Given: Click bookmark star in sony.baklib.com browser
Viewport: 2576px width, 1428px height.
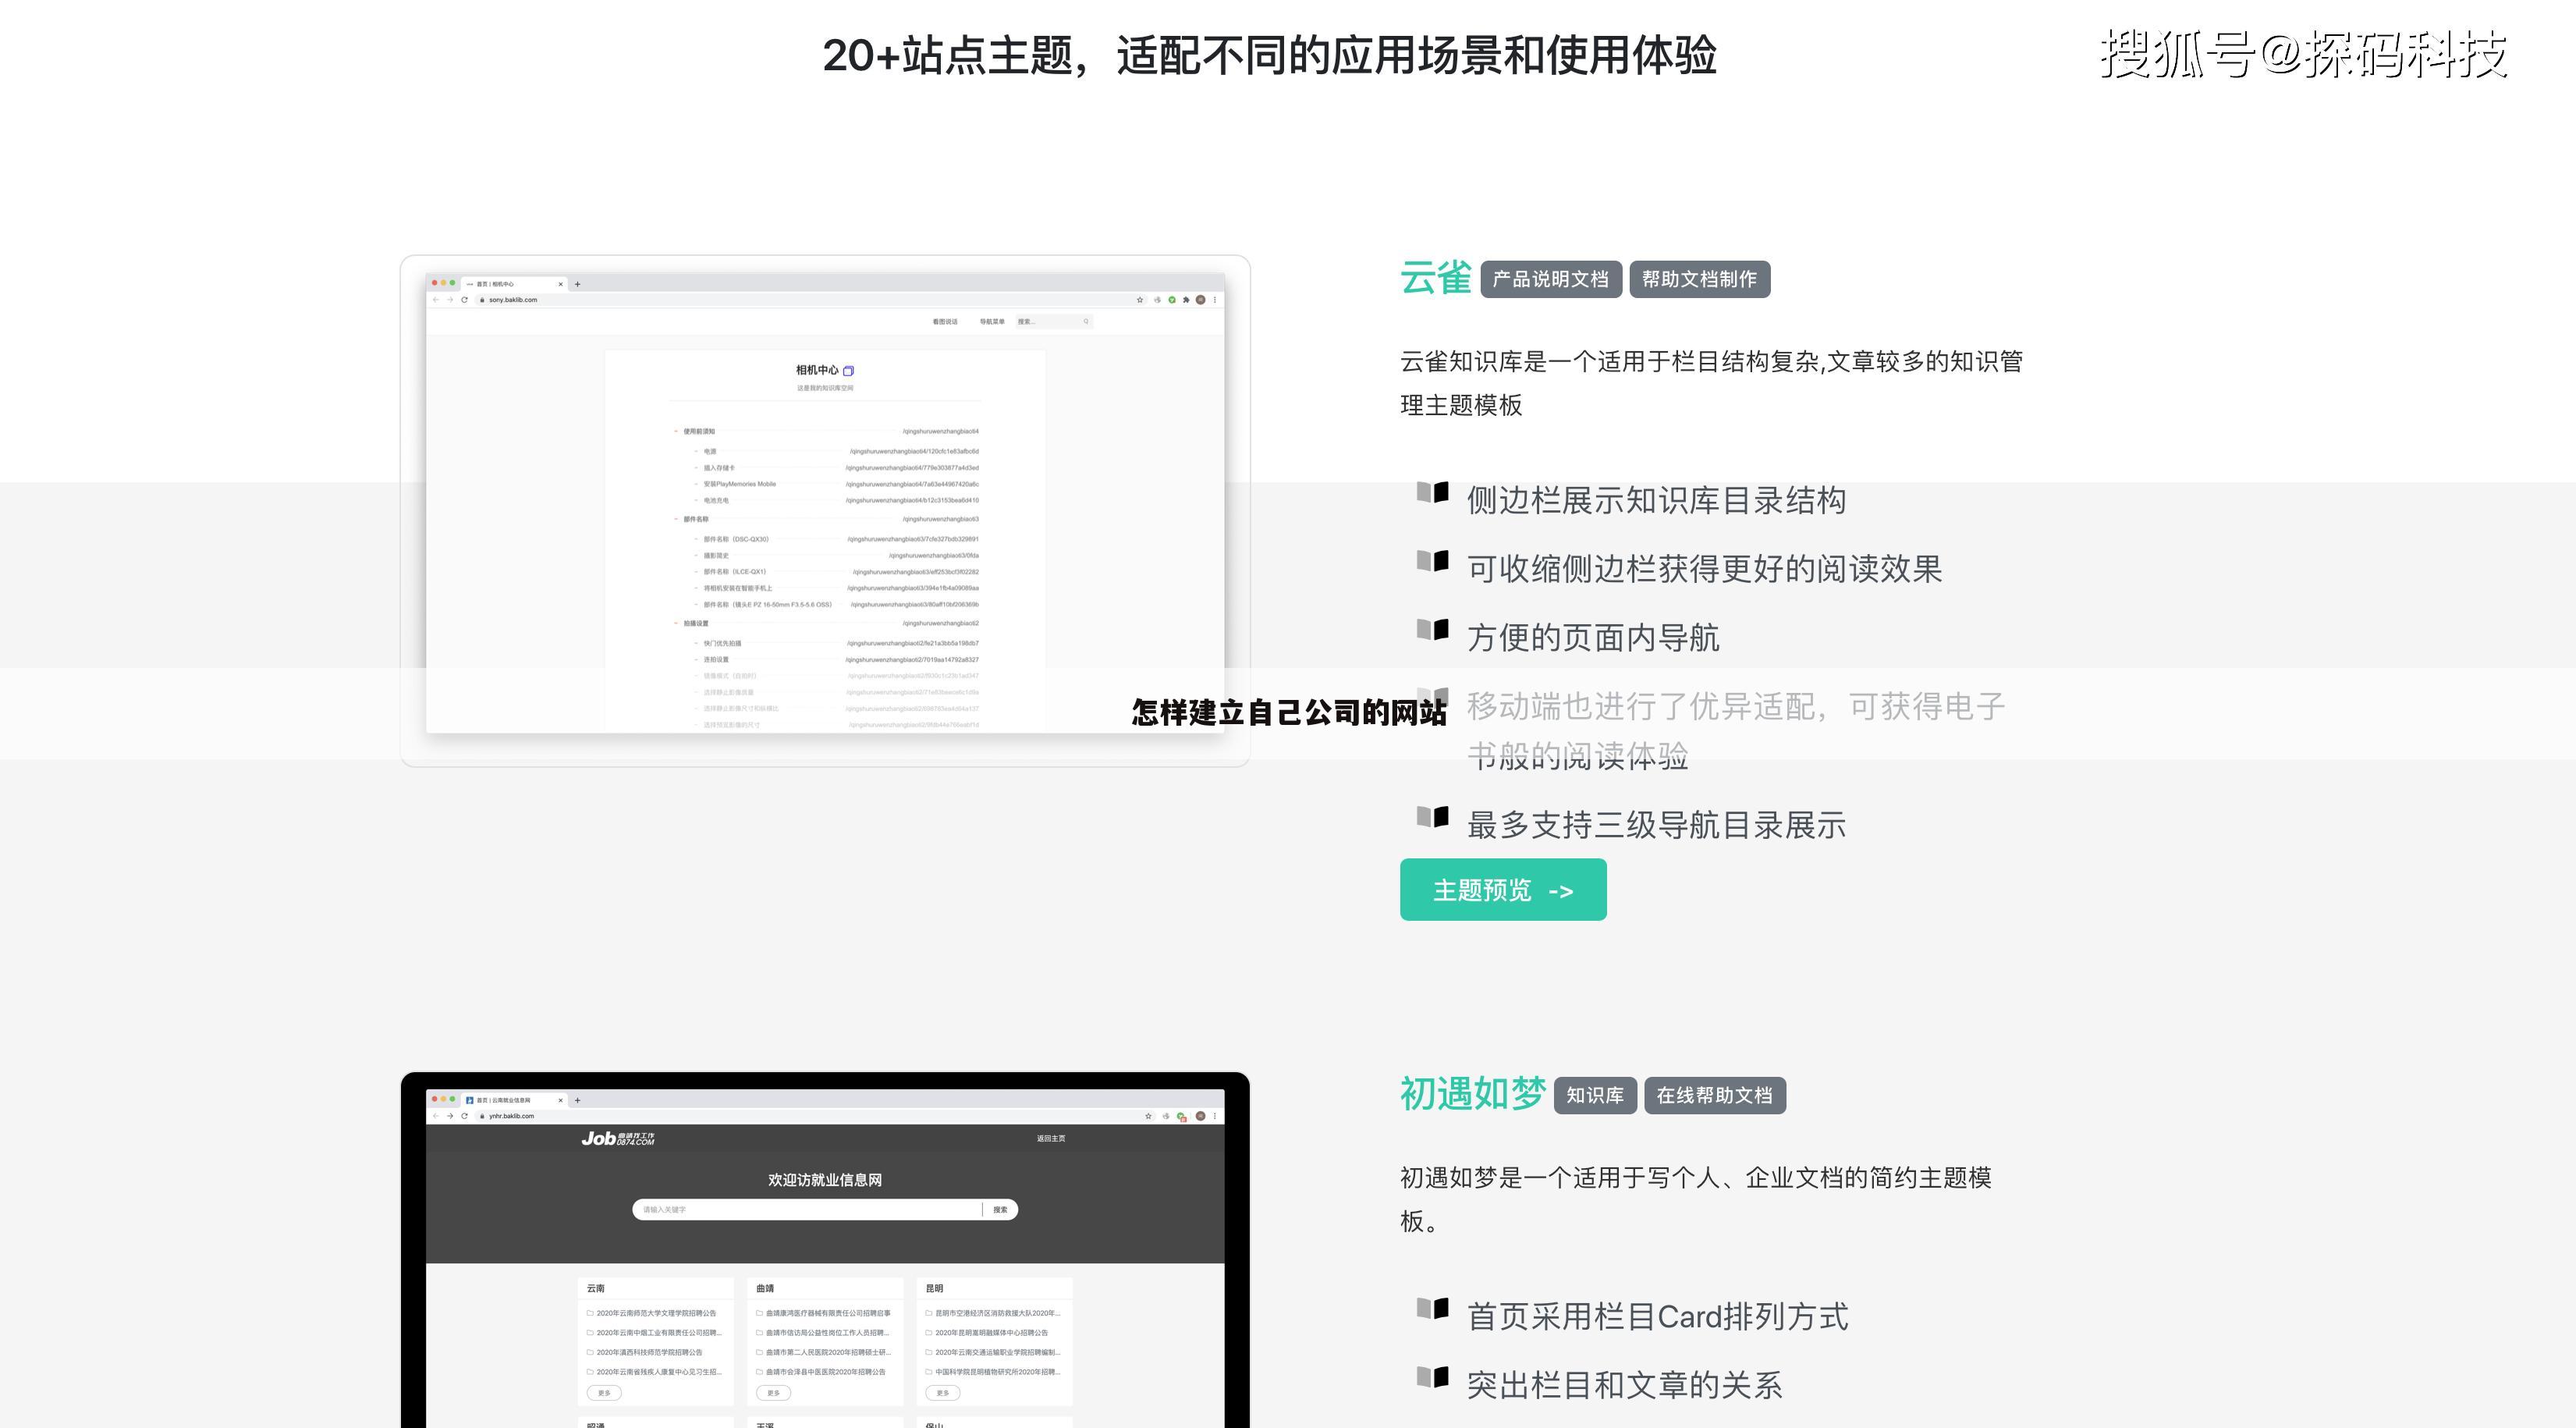Looking at the screenshot, I should click(x=1140, y=300).
